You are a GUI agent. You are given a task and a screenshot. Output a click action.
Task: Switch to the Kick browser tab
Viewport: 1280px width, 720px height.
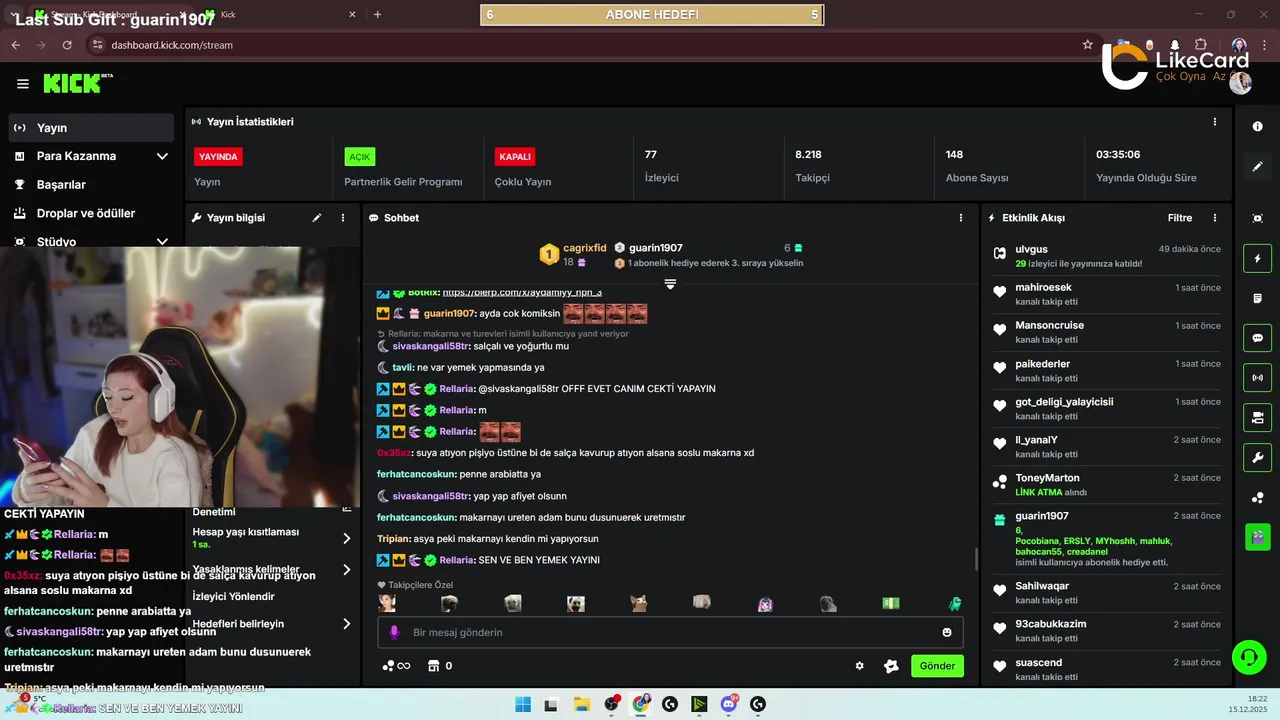280,15
